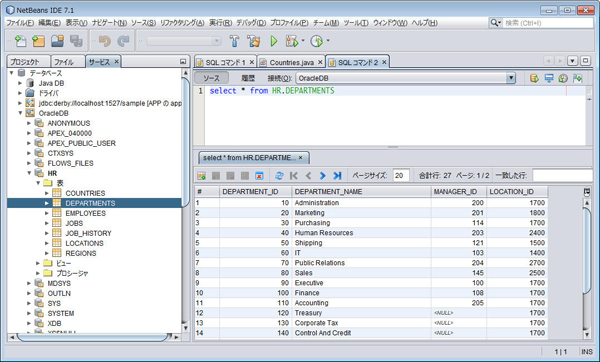Open the ファイル(F) menu
The width and height of the screenshot is (600, 362).
pyautogui.click(x=20, y=23)
